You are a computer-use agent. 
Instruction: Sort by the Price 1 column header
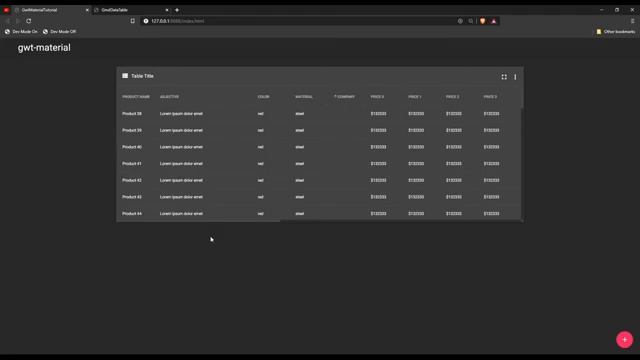tap(415, 97)
